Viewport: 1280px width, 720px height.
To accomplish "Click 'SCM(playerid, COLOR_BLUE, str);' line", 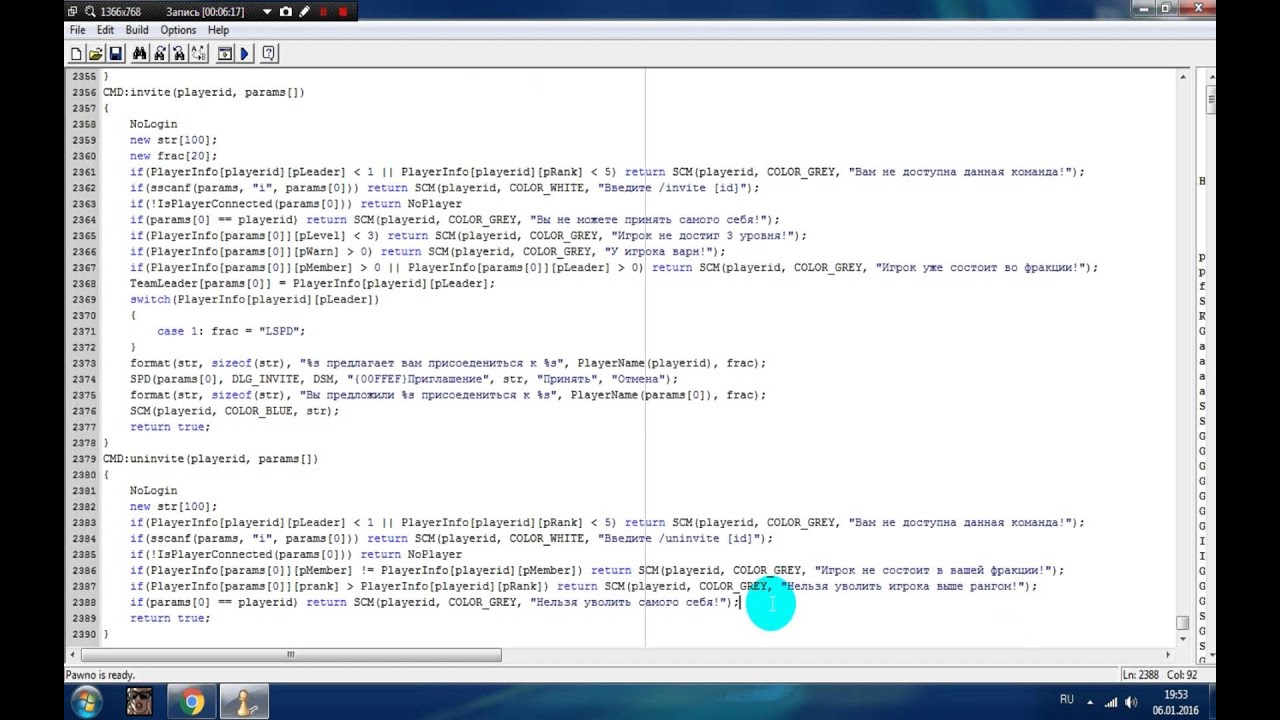I will (234, 411).
